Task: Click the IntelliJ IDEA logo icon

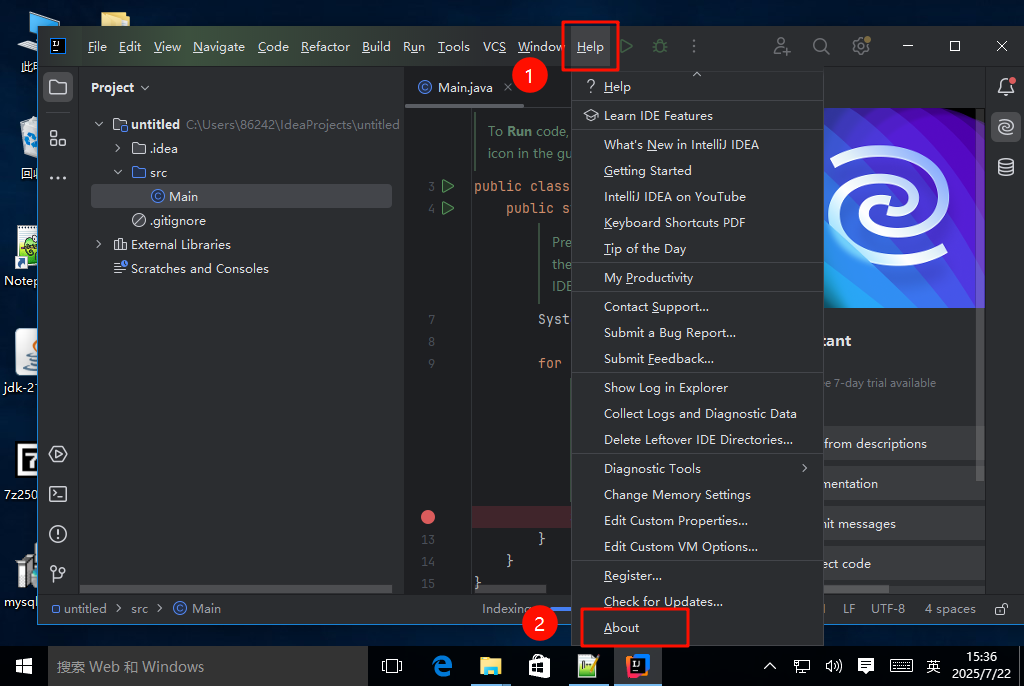Action: [58, 46]
